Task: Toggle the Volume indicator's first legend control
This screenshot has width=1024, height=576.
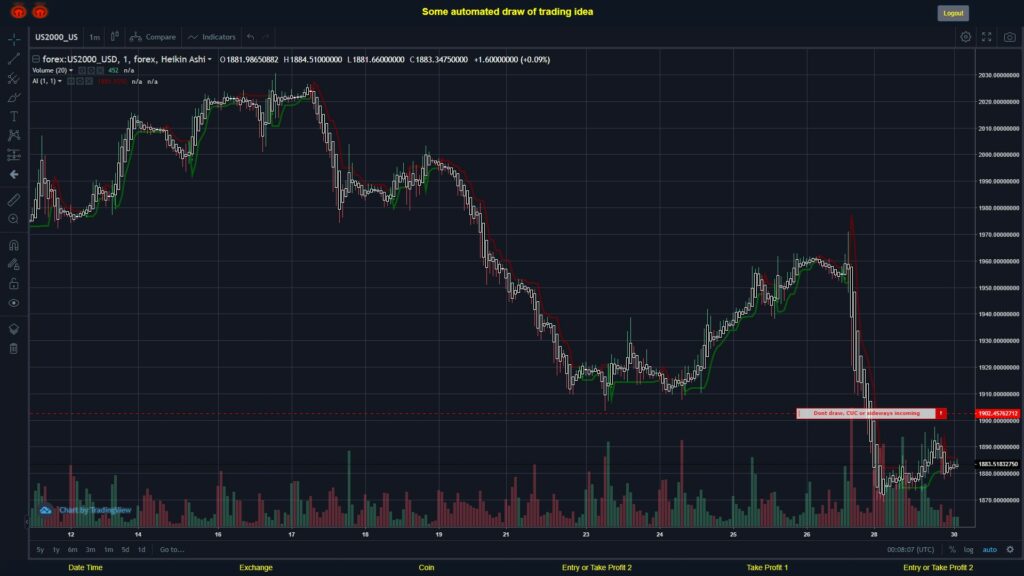Action: (82, 71)
